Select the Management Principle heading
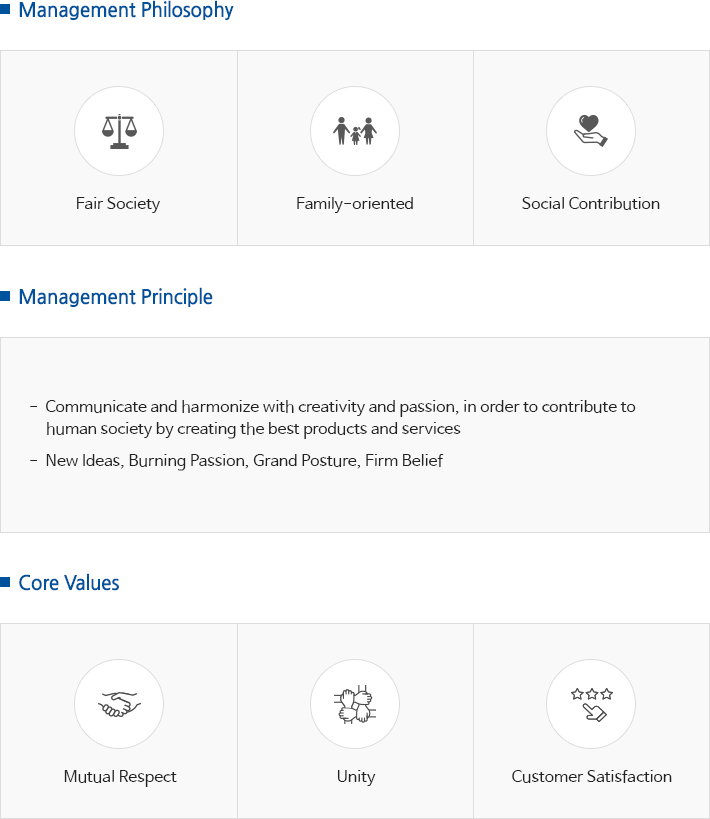 click(115, 297)
